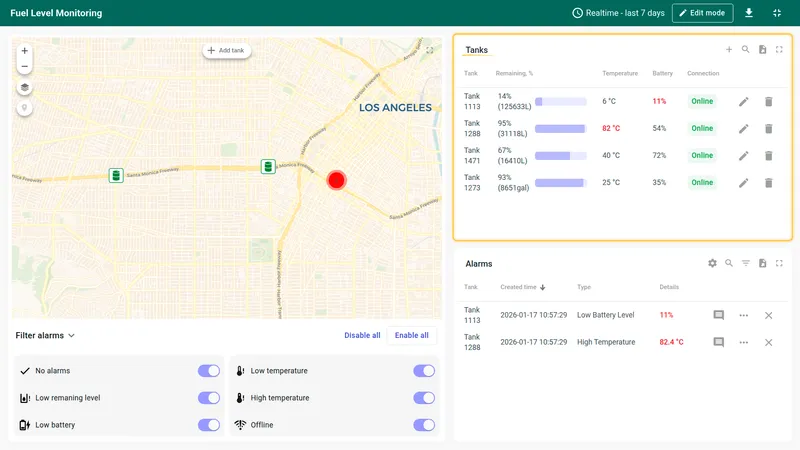Click Enable all alarms filters

411,335
